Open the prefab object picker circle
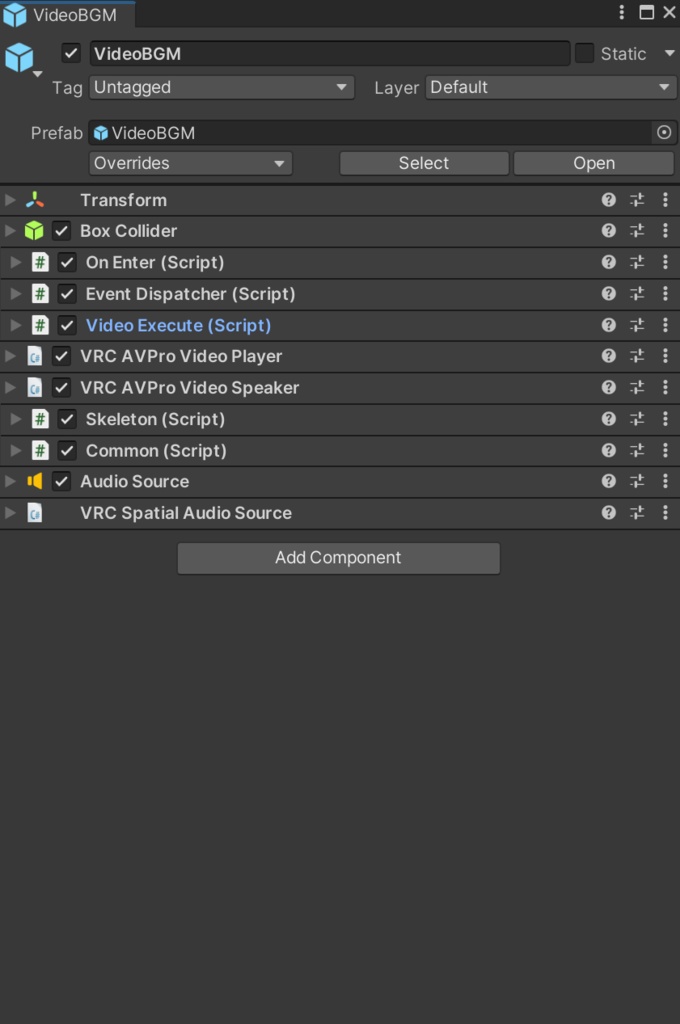The width and height of the screenshot is (680, 1024). click(x=664, y=133)
